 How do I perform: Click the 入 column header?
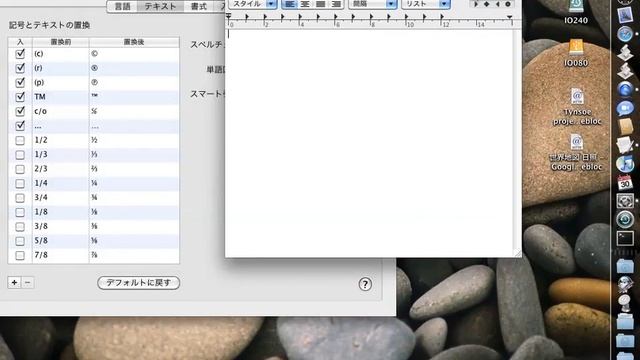click(x=20, y=42)
